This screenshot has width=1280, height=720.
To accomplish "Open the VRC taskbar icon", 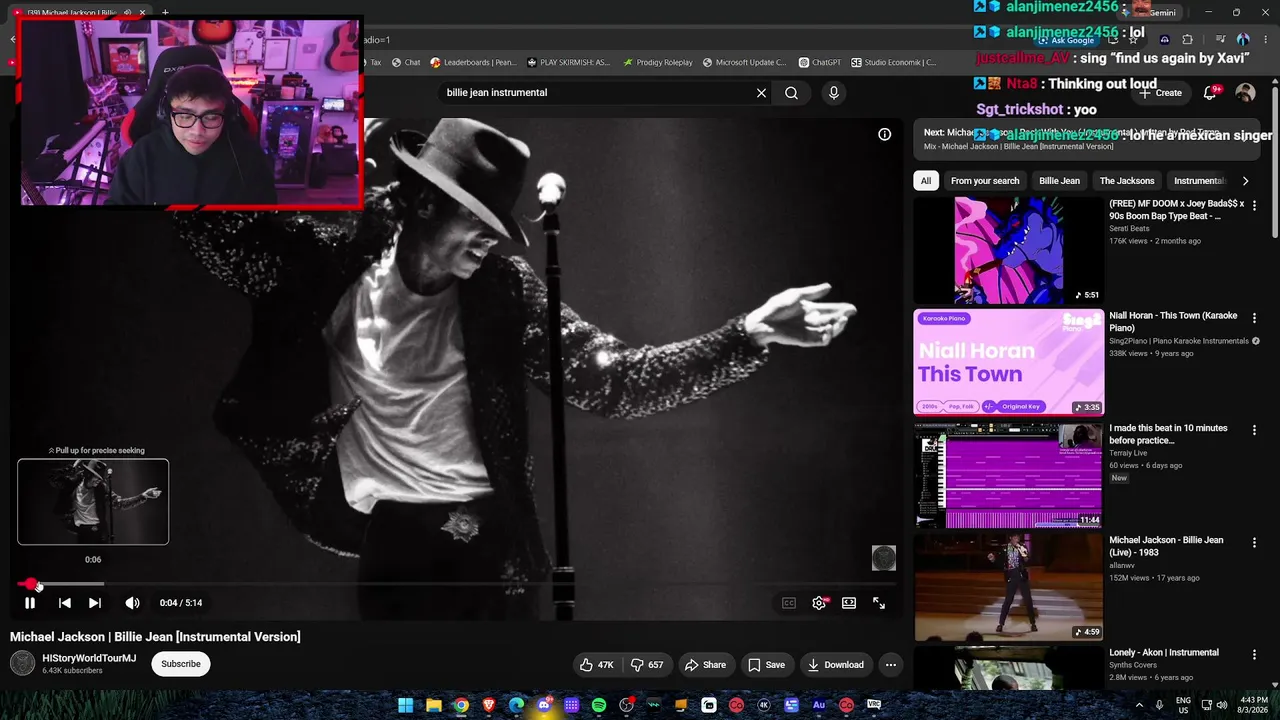I will 874,705.
